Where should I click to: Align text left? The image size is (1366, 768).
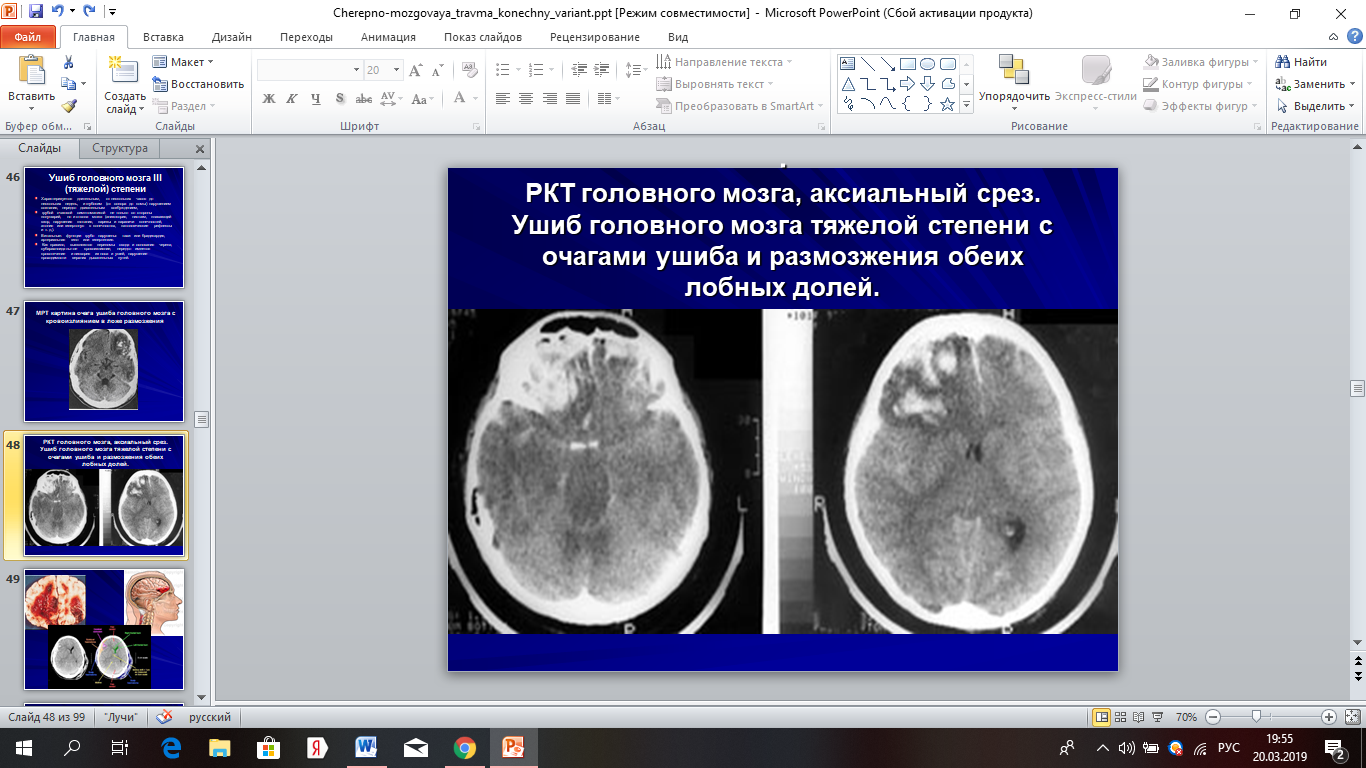502,98
